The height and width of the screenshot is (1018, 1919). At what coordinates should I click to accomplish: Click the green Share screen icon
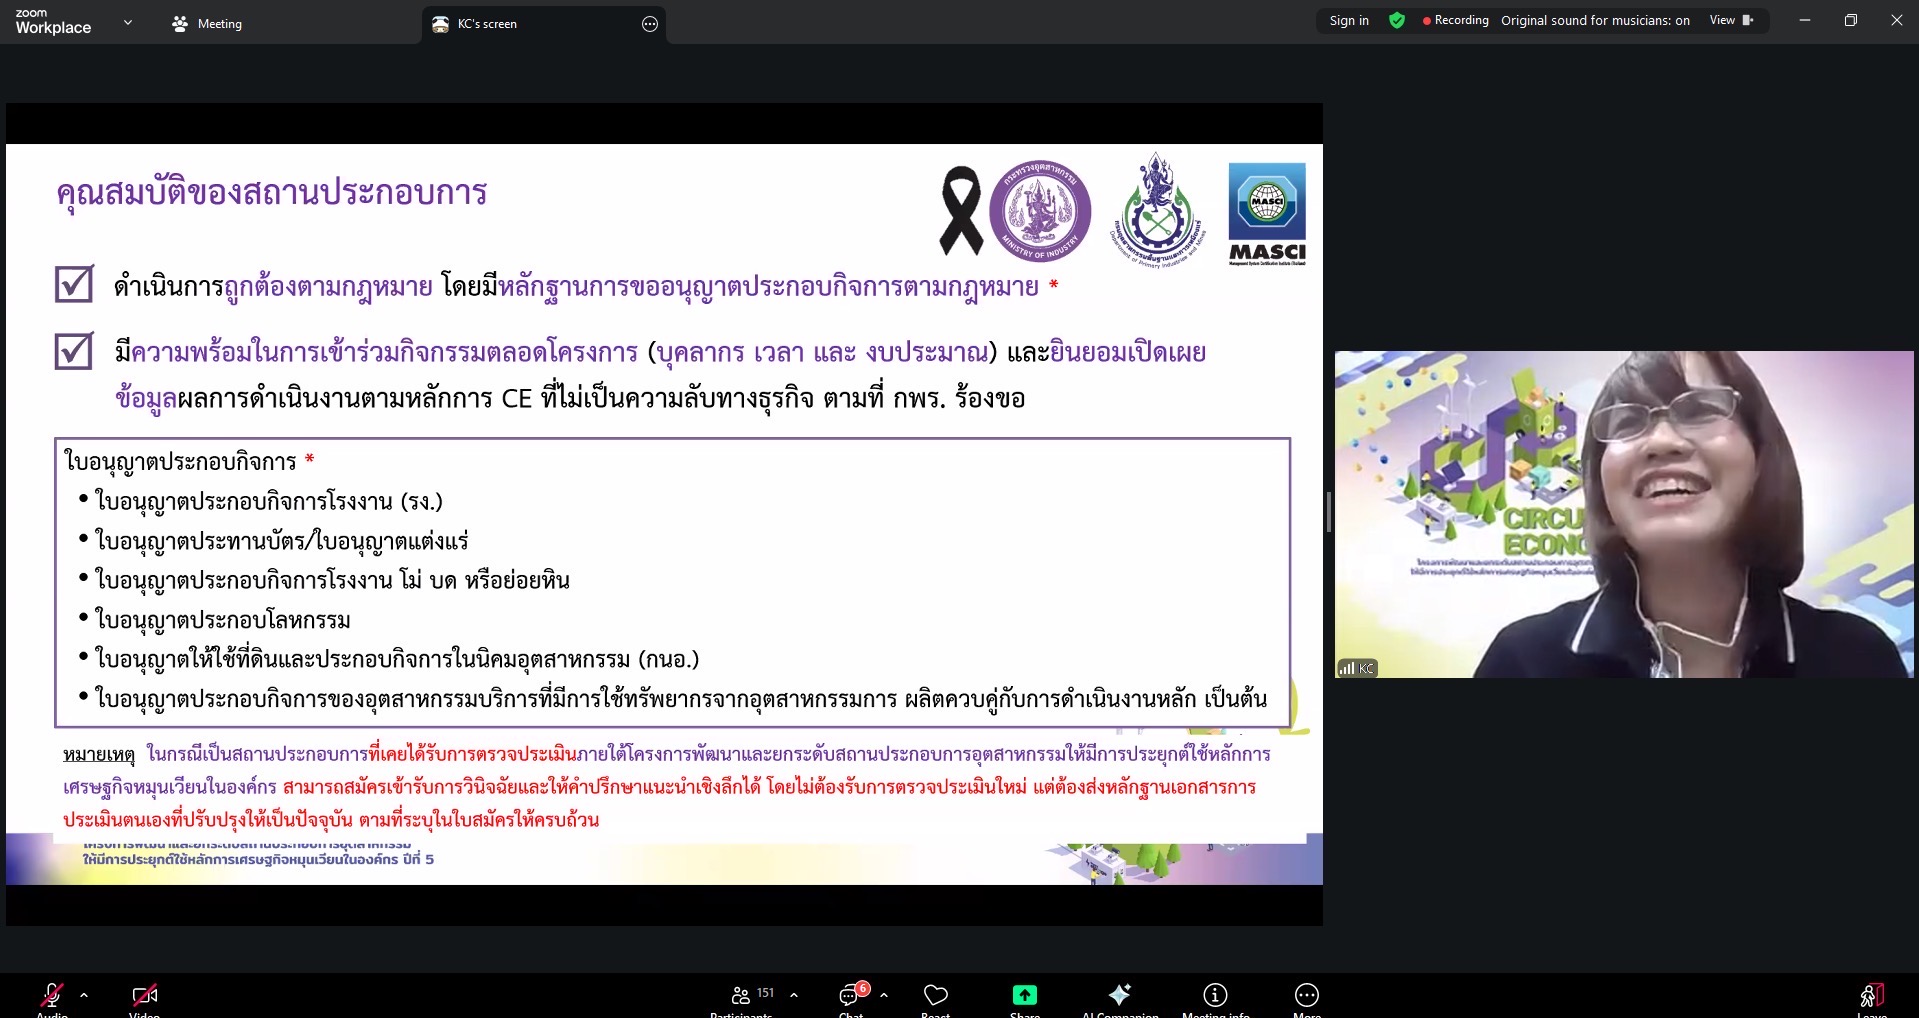pos(1024,996)
